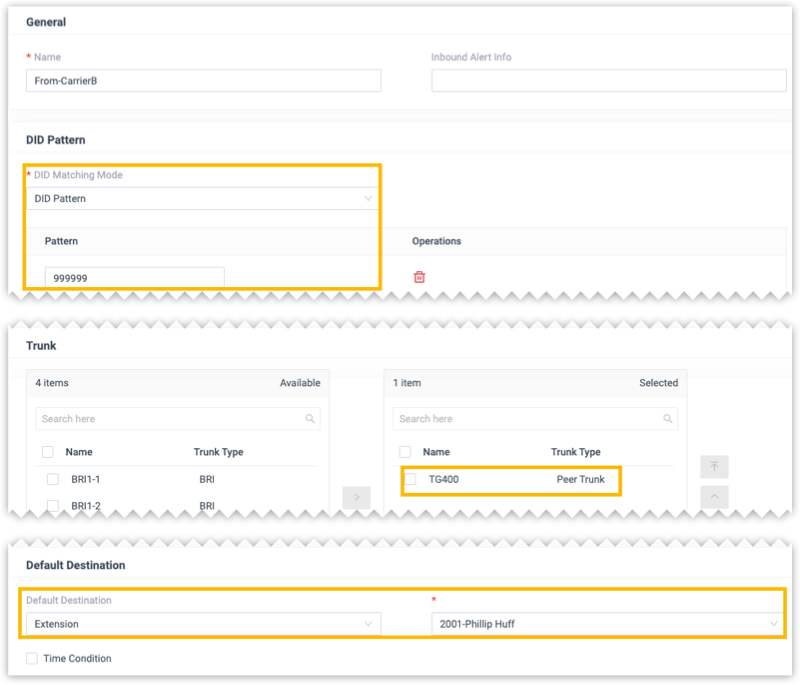Image resolution: width=800 pixels, height=685 pixels.
Task: Focus the Selected trunks search box
Action: click(x=525, y=419)
